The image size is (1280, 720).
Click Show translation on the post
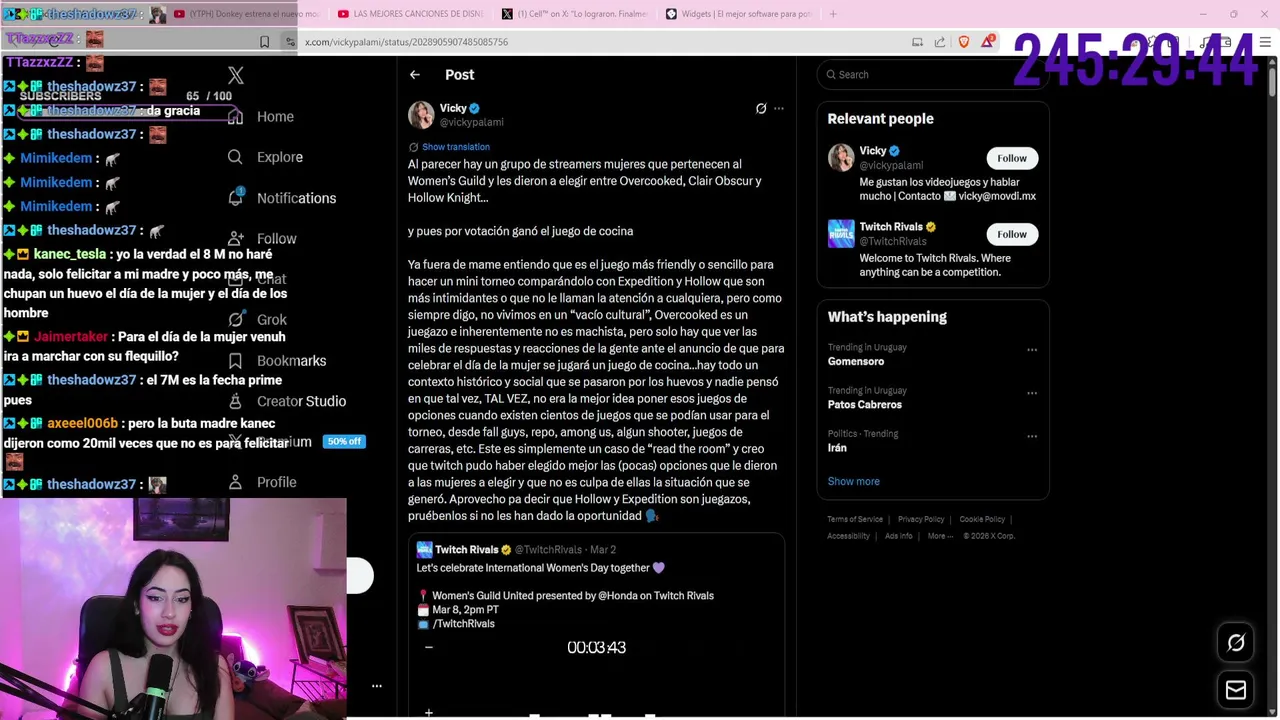[x=455, y=147]
